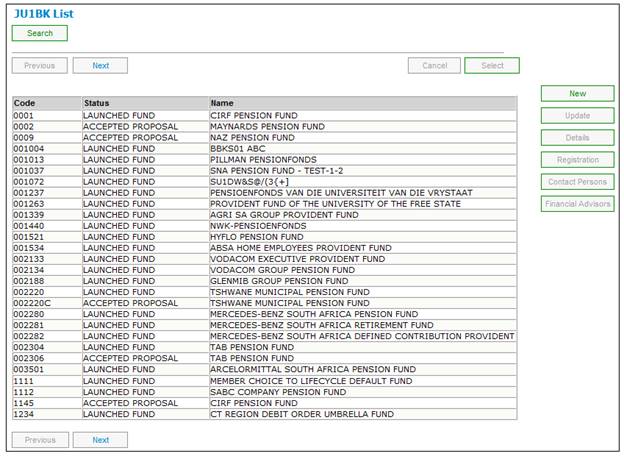Select code 002304 TAB PENSION FUND

[x=265, y=347]
